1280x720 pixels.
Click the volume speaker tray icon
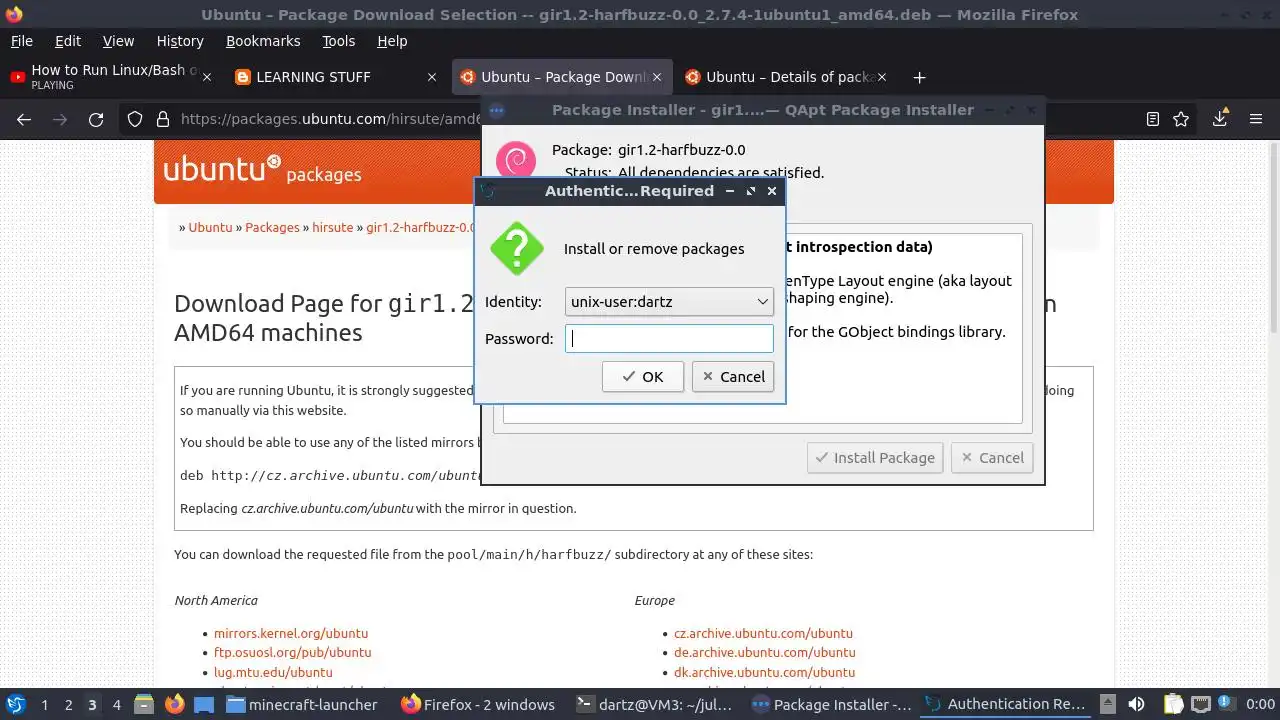[1136, 704]
